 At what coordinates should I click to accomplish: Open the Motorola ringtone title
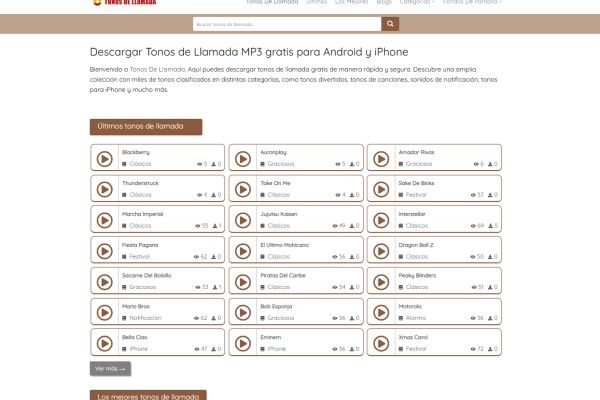click(410, 306)
